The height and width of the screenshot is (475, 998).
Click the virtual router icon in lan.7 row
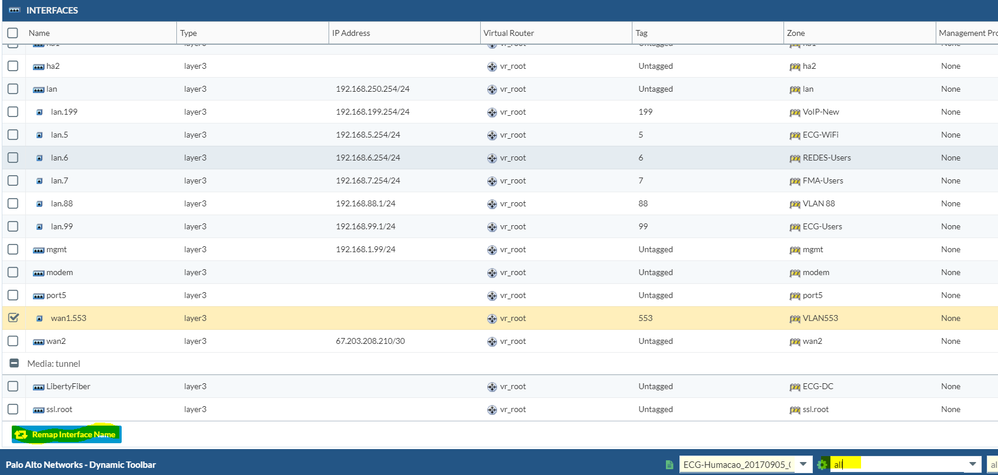tap(492, 181)
